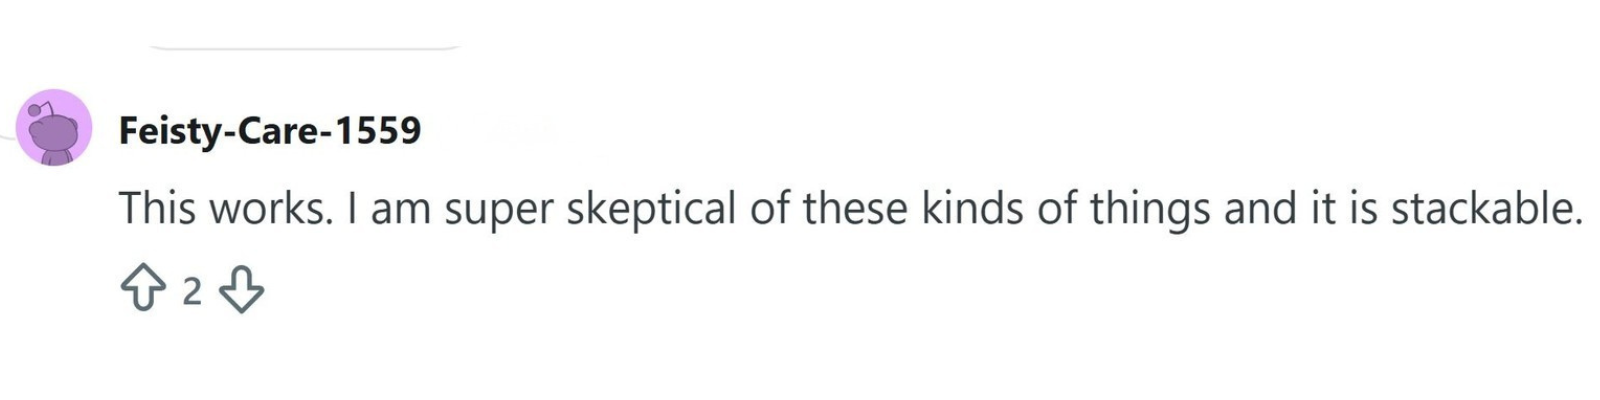Click the vote count number 2

192,292
